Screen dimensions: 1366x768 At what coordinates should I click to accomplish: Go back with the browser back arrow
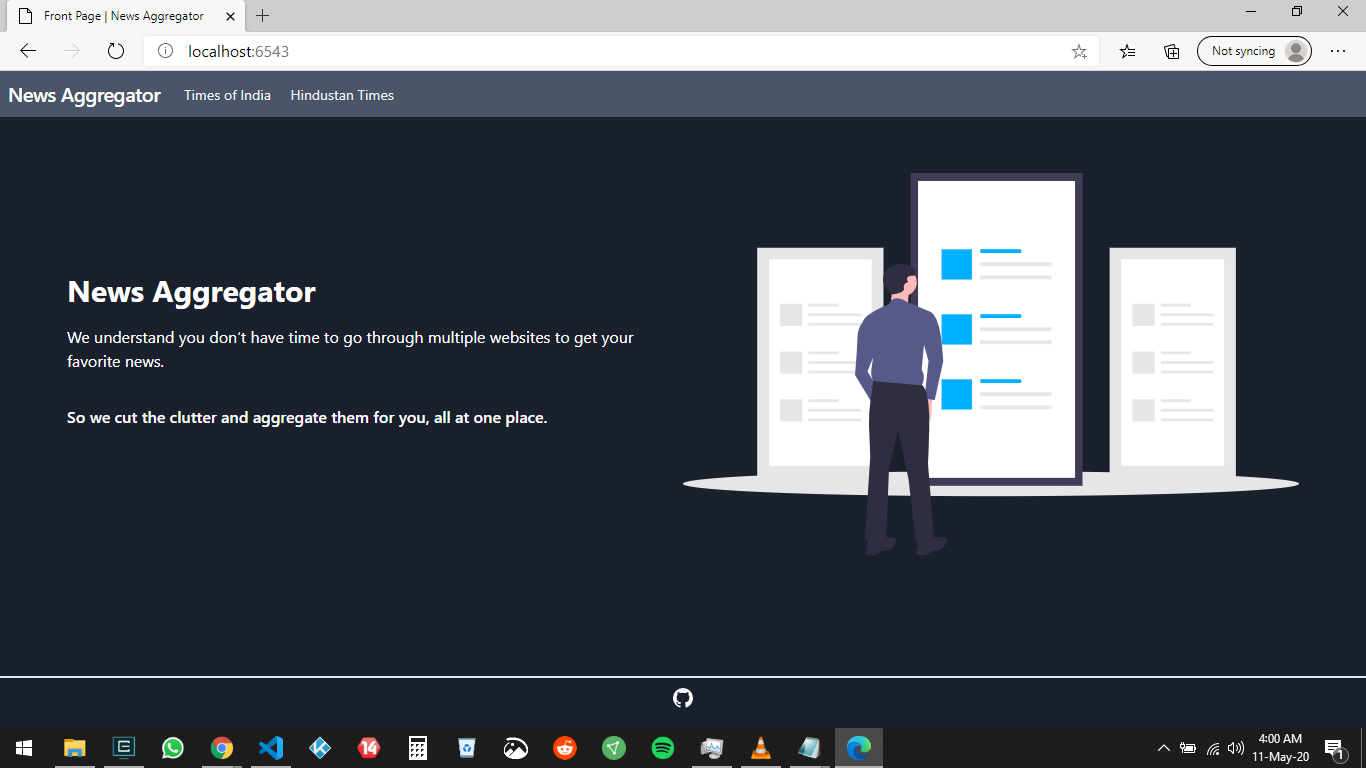[28, 51]
